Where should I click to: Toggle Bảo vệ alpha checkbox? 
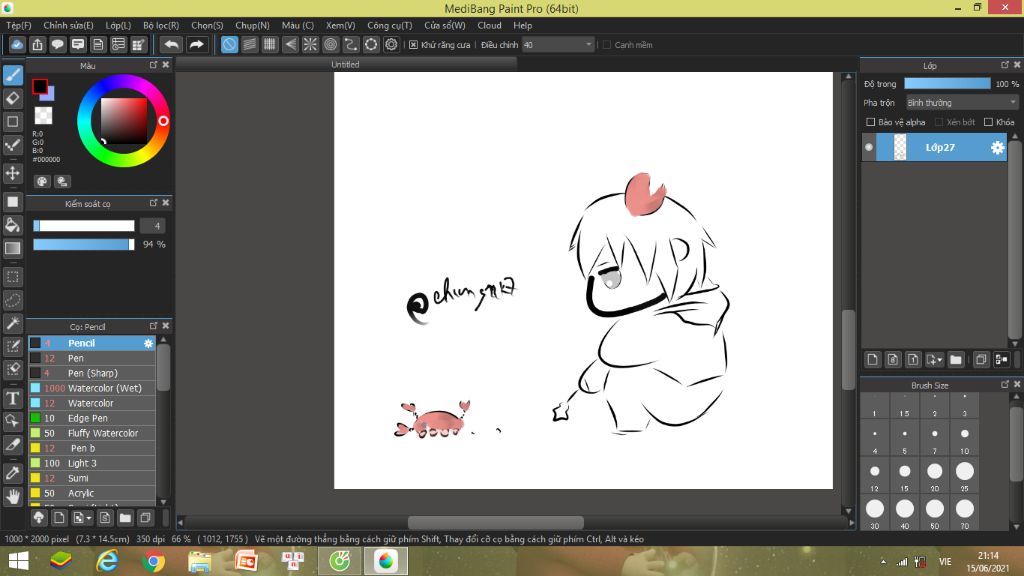pos(871,122)
